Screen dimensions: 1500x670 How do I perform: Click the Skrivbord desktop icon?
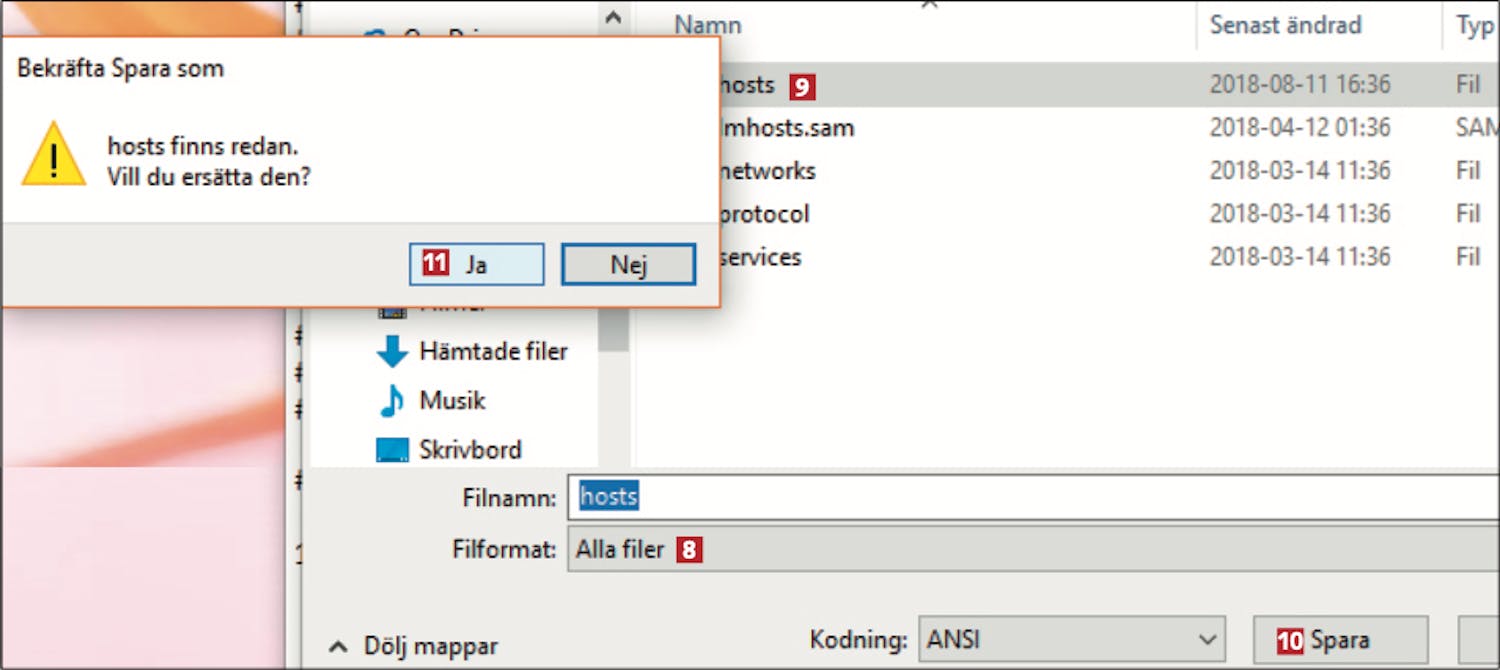coord(392,450)
